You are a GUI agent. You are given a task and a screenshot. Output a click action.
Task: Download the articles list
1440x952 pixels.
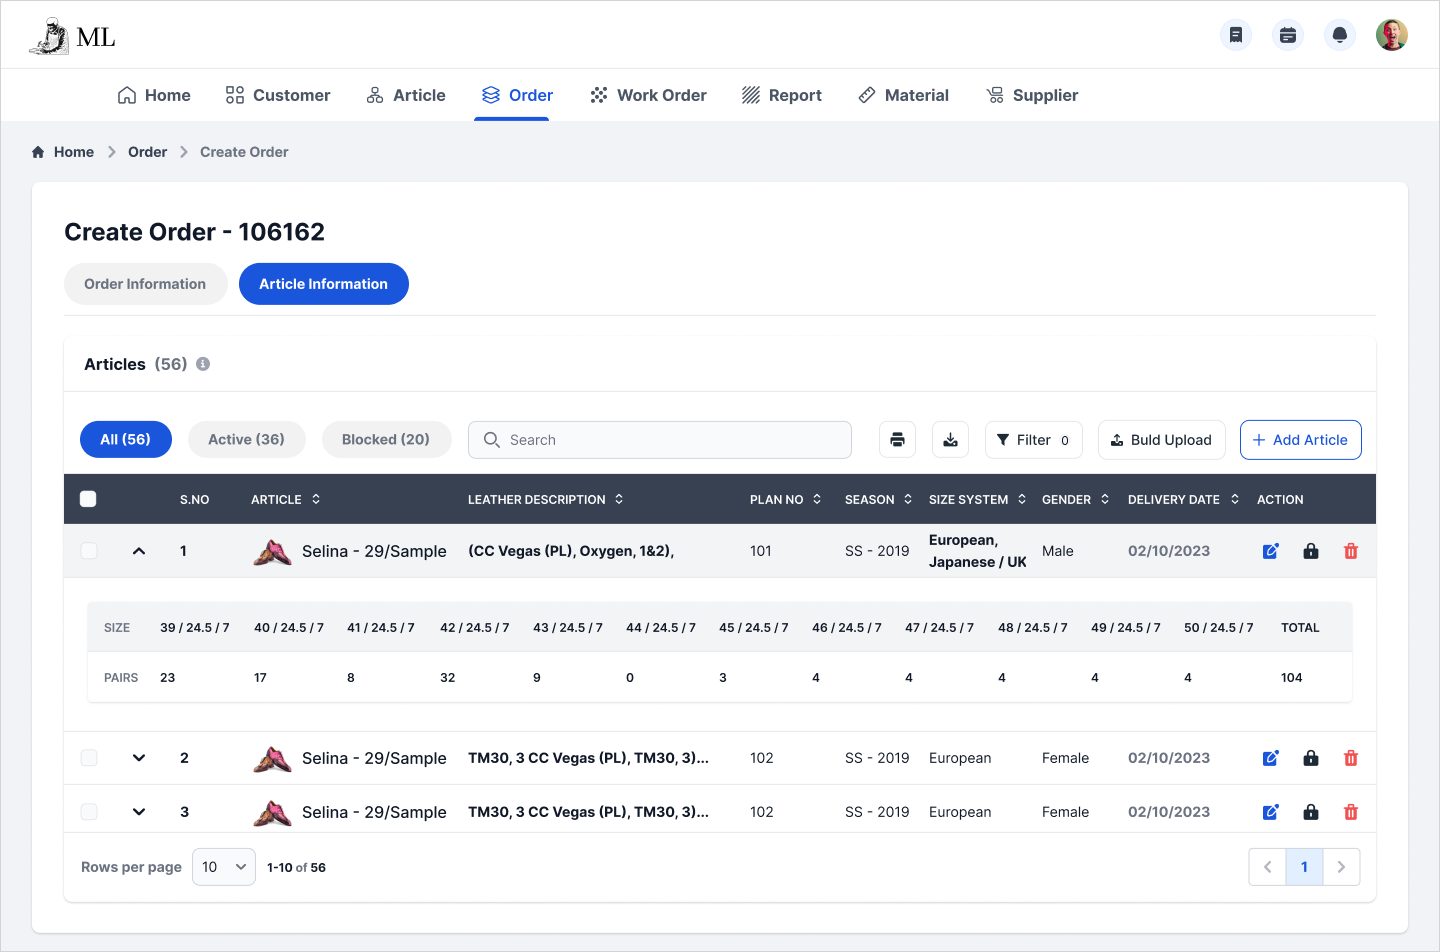click(950, 440)
